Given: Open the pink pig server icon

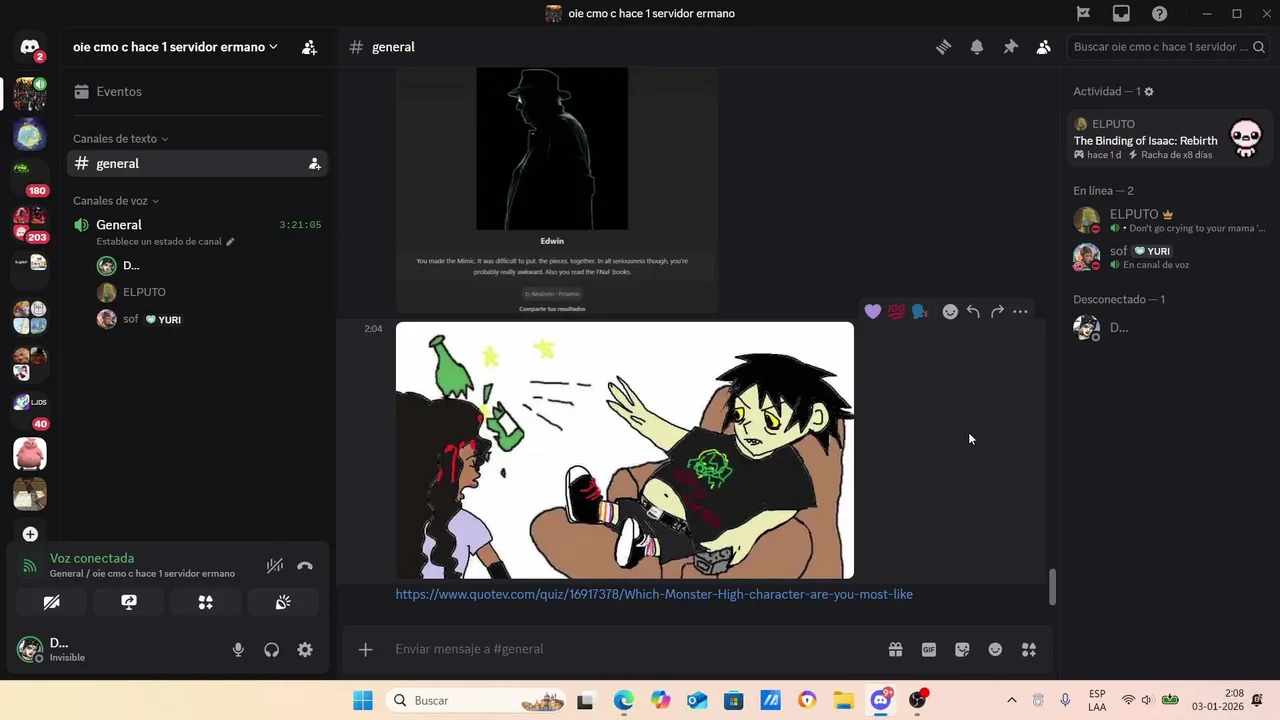Looking at the screenshot, I should [x=30, y=454].
